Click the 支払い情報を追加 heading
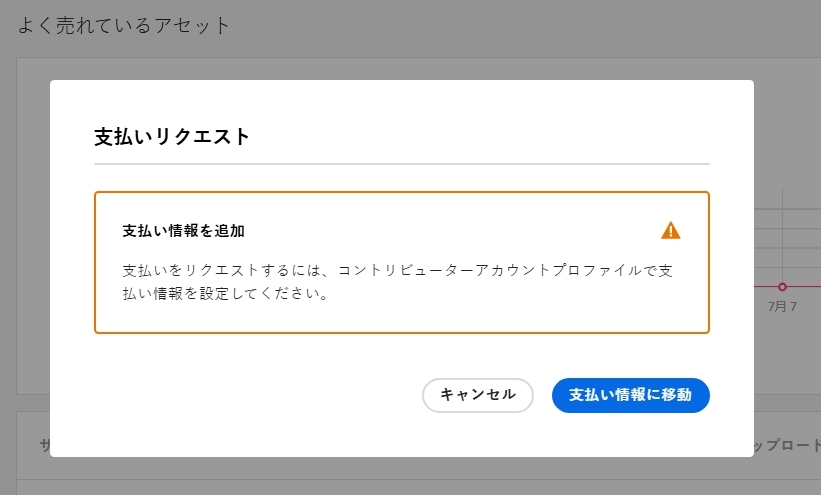 [184, 231]
